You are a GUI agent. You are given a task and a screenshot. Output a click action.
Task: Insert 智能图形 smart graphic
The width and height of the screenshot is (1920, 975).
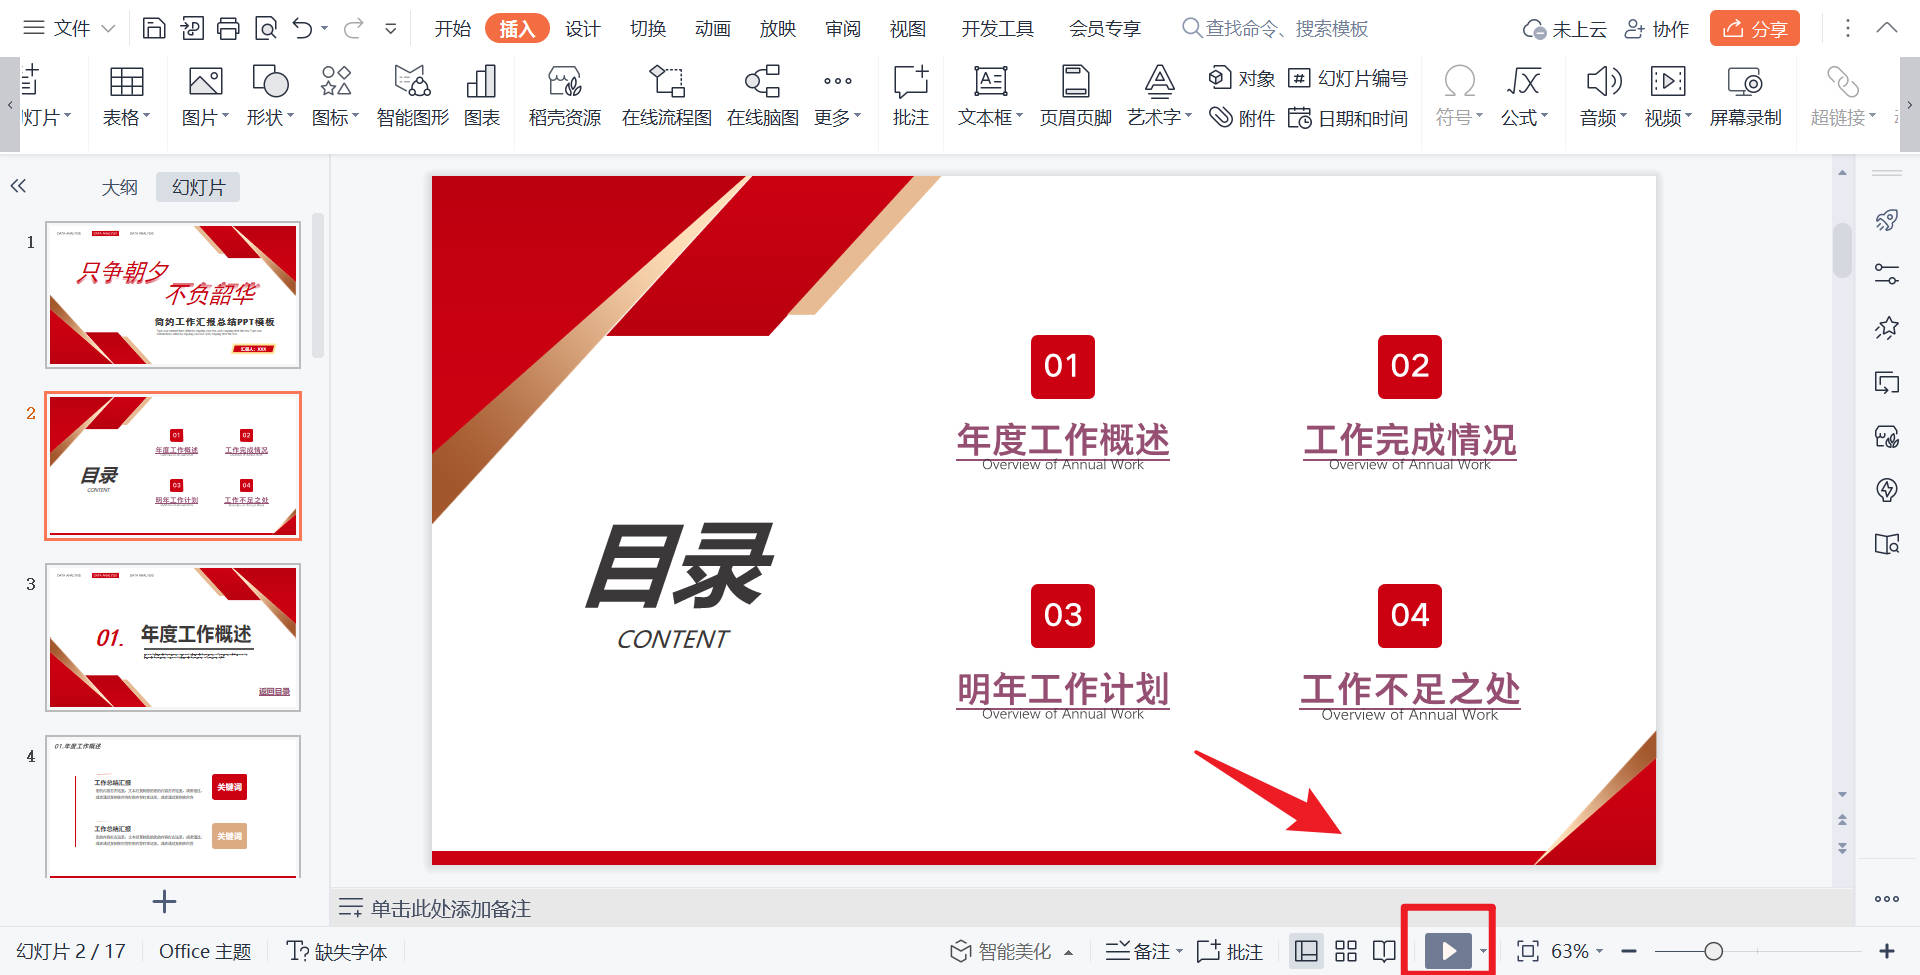point(412,97)
